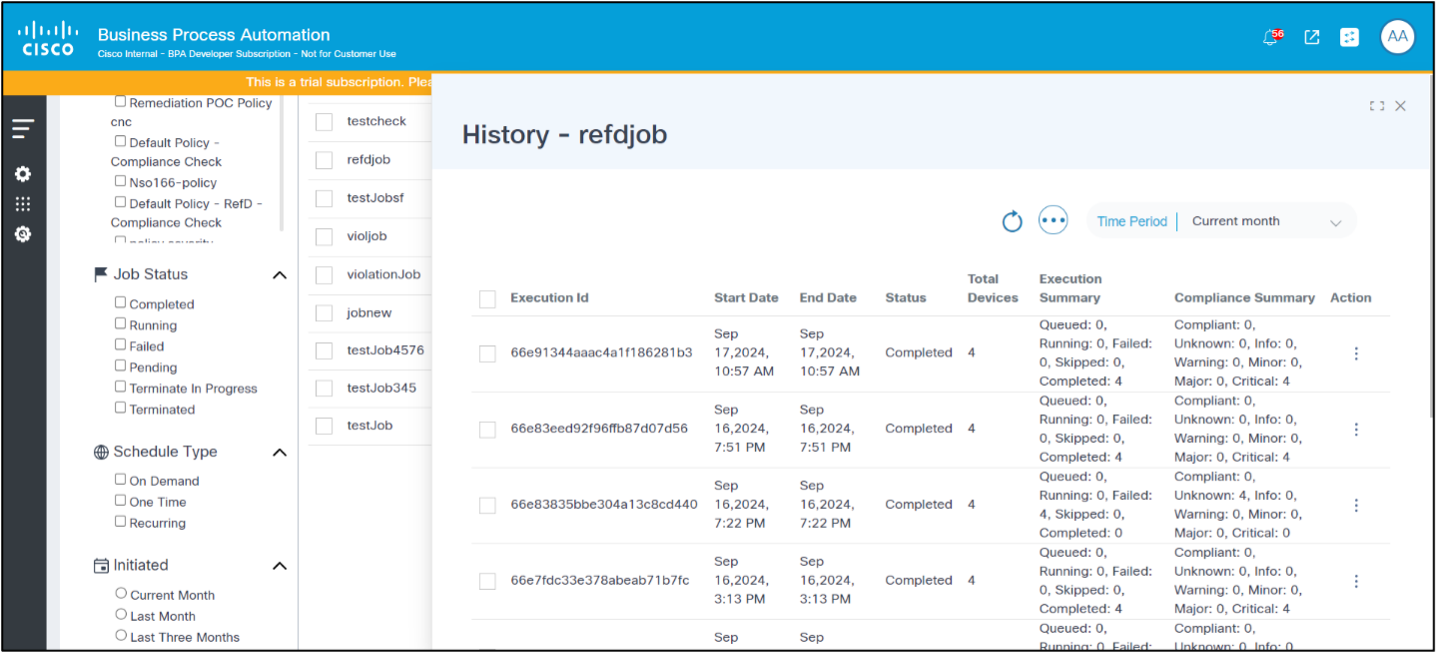Check the One Time schedule type

121,500
